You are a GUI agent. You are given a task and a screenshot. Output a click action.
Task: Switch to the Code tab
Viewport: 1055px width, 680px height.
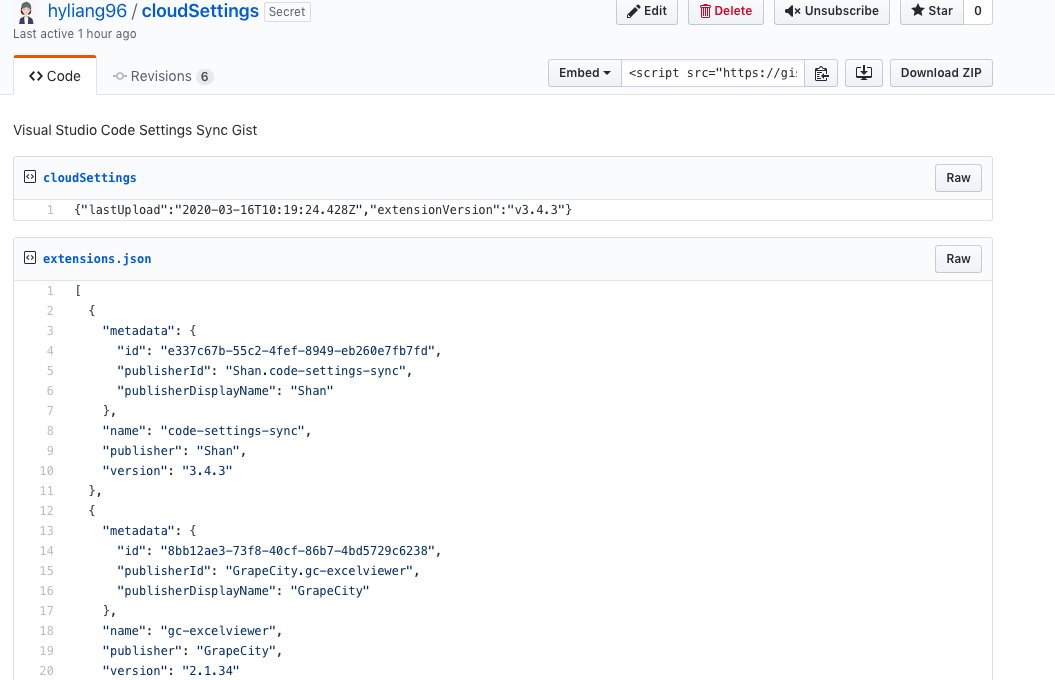[55, 76]
